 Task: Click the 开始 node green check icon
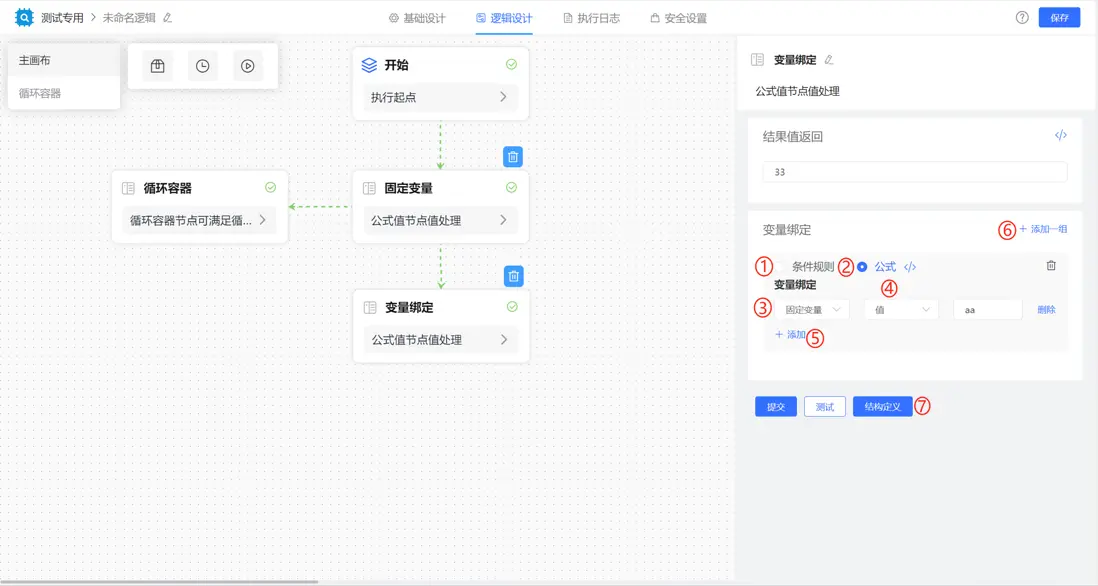511,64
